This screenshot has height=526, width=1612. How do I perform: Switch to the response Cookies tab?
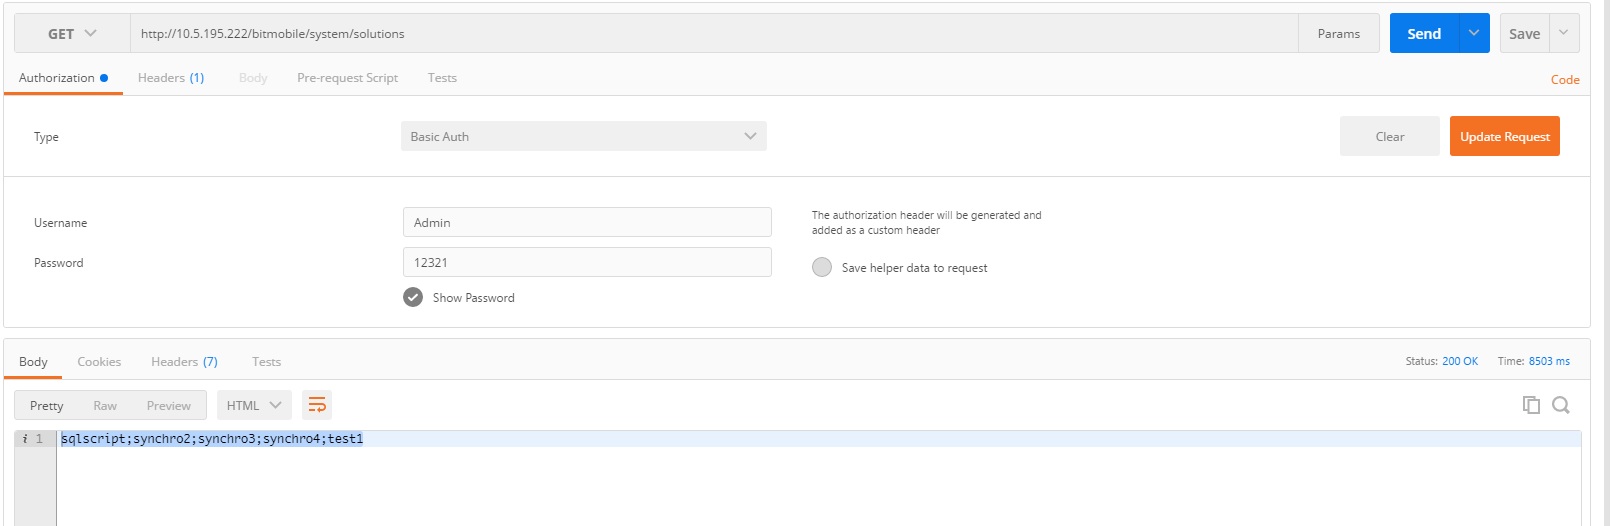point(99,362)
